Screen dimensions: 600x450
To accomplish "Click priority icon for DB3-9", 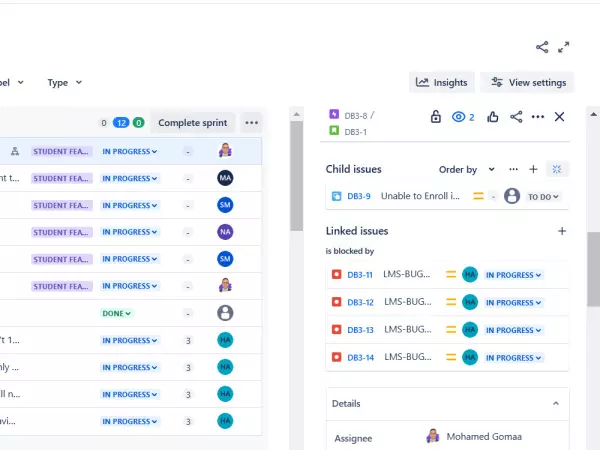I will coord(478,196).
